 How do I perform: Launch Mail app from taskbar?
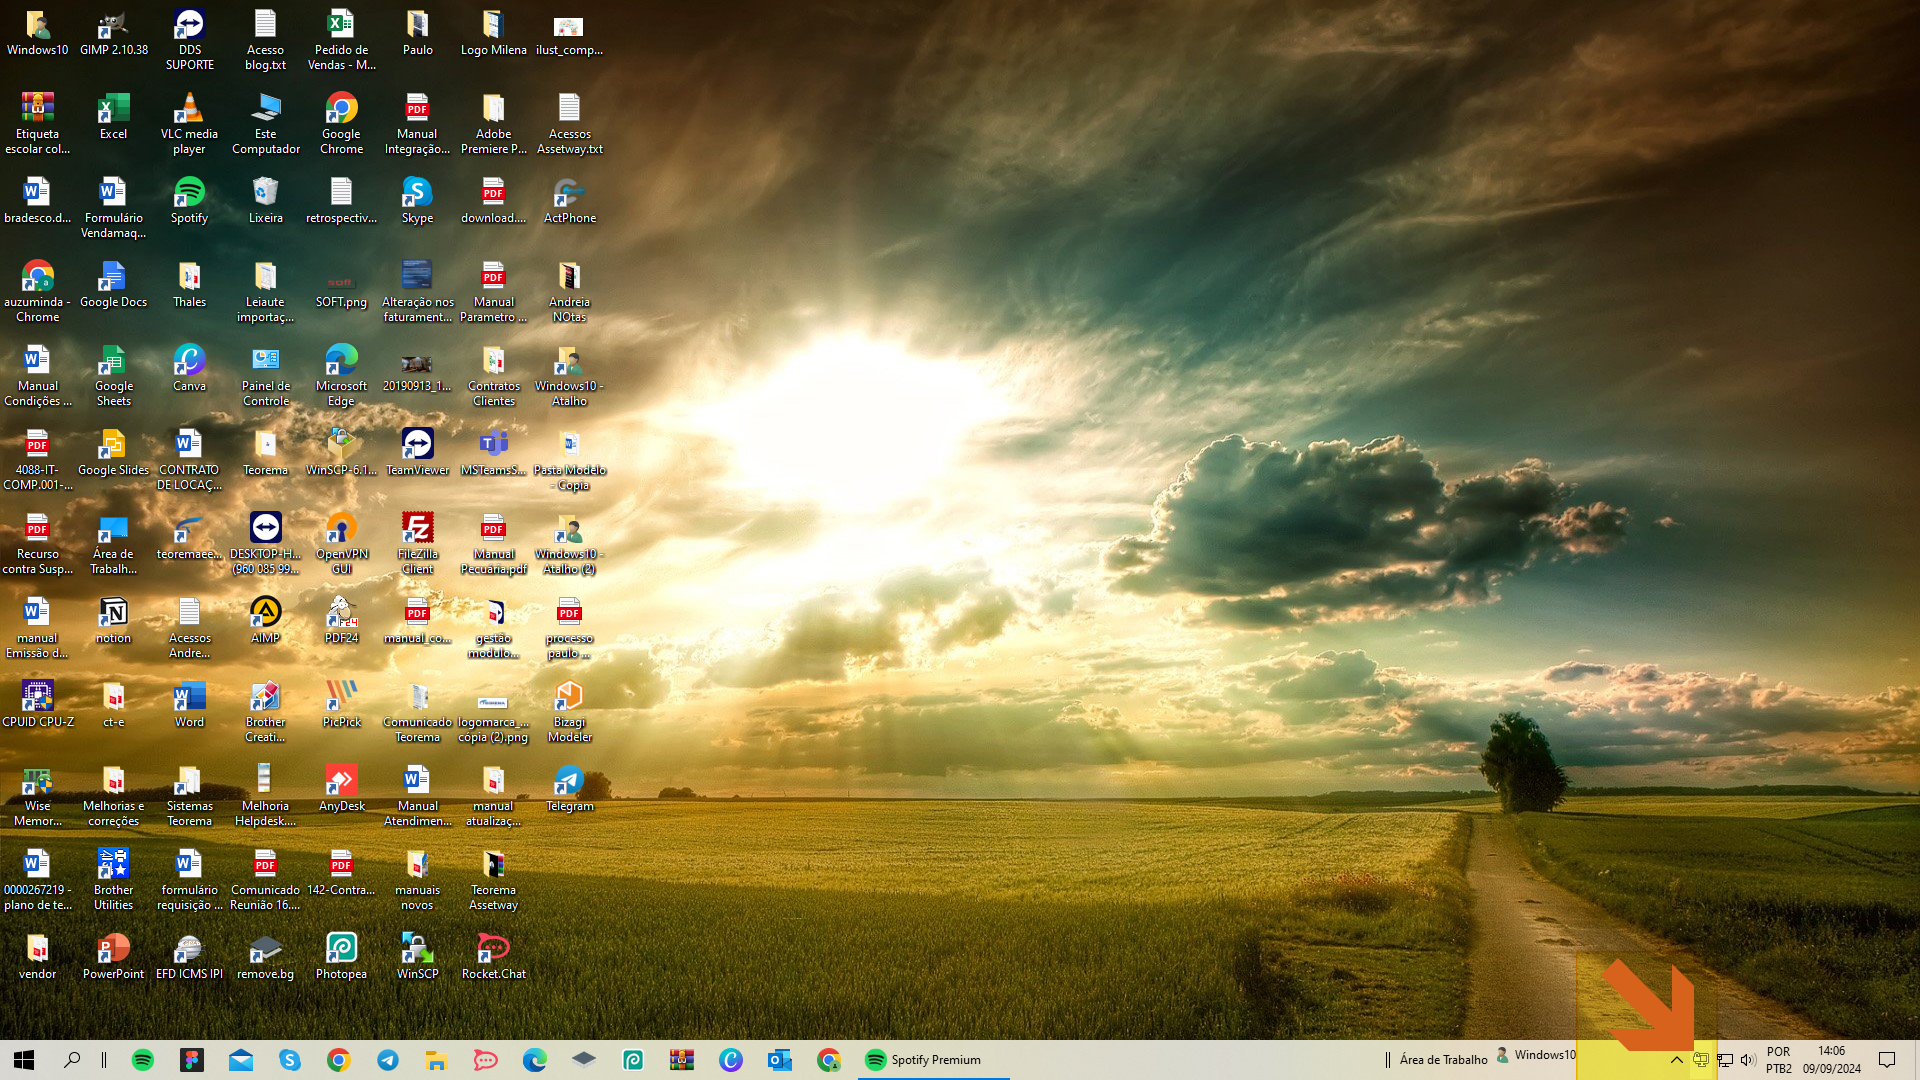241,1060
